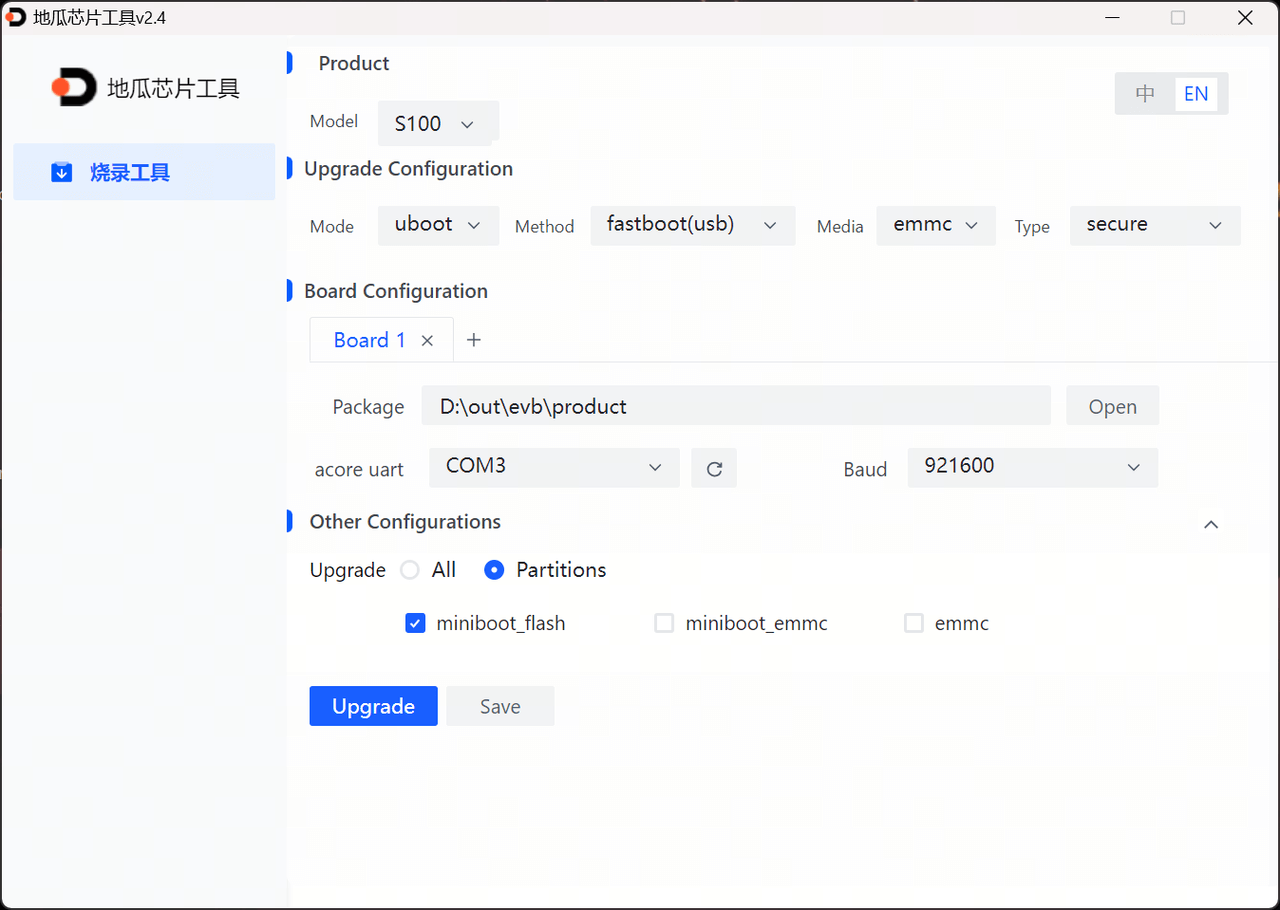Open the Method fastboot(usb) dropdown
This screenshot has width=1280, height=910.
point(692,225)
